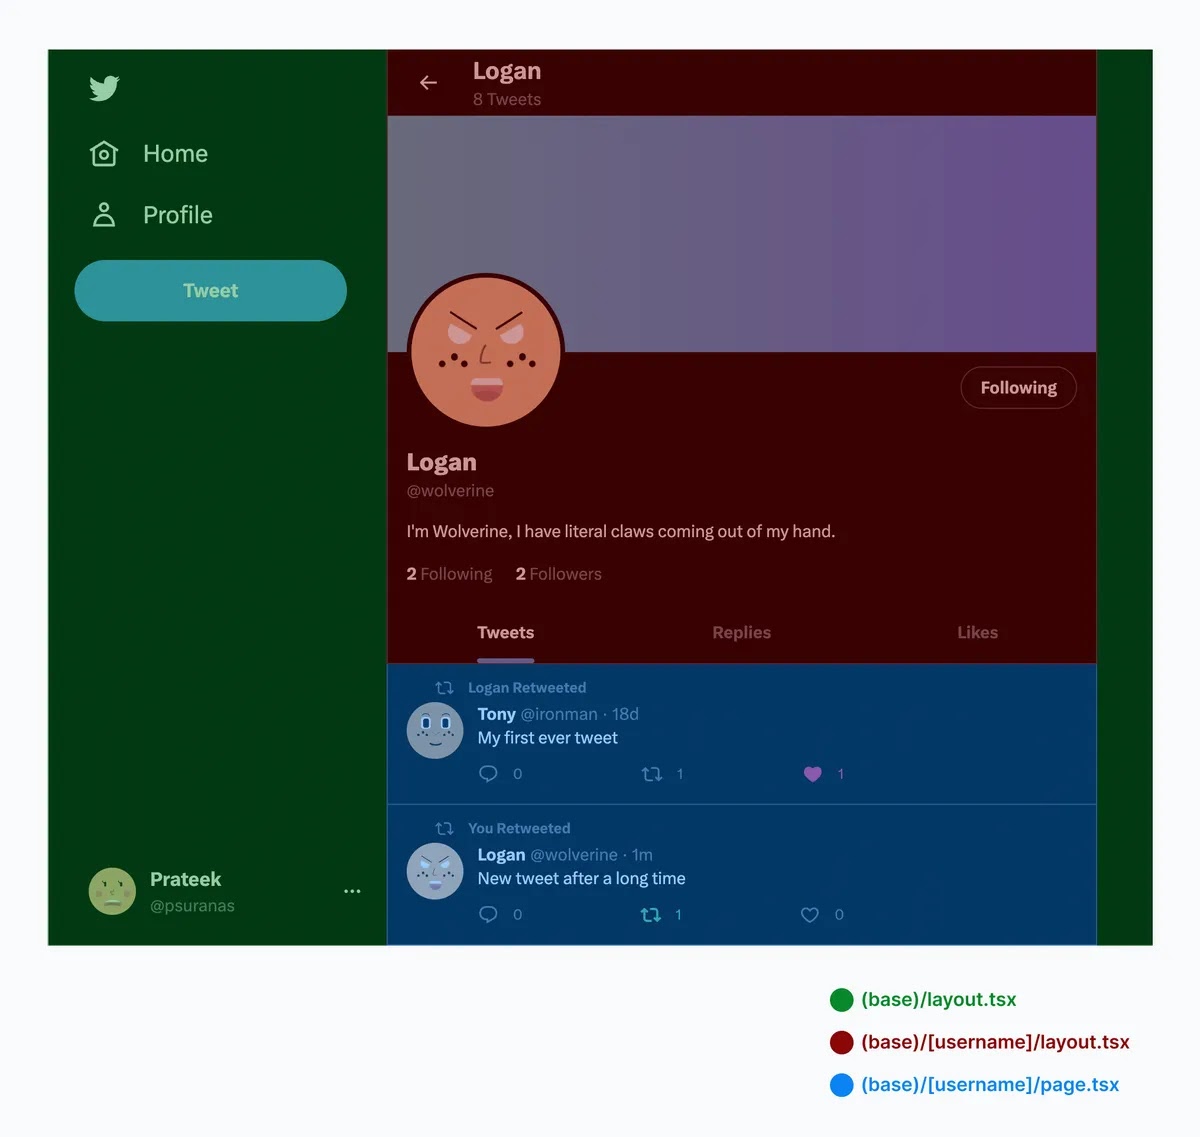The image size is (1200, 1137).
Task: Click the green '(base)/layout.tsx' legend dot
Action: click(x=842, y=1000)
